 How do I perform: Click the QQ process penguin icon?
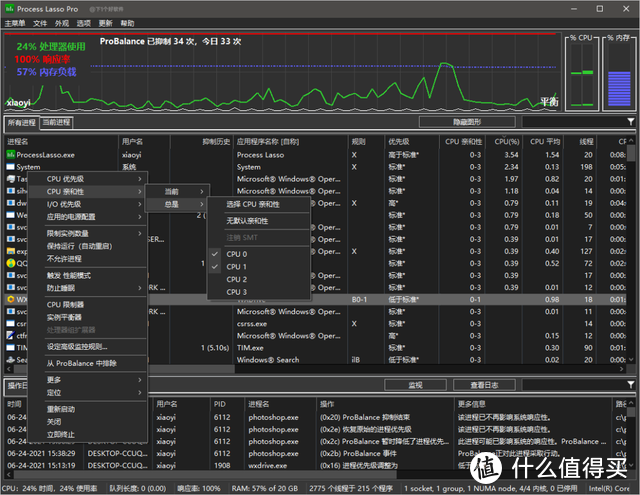11,263
